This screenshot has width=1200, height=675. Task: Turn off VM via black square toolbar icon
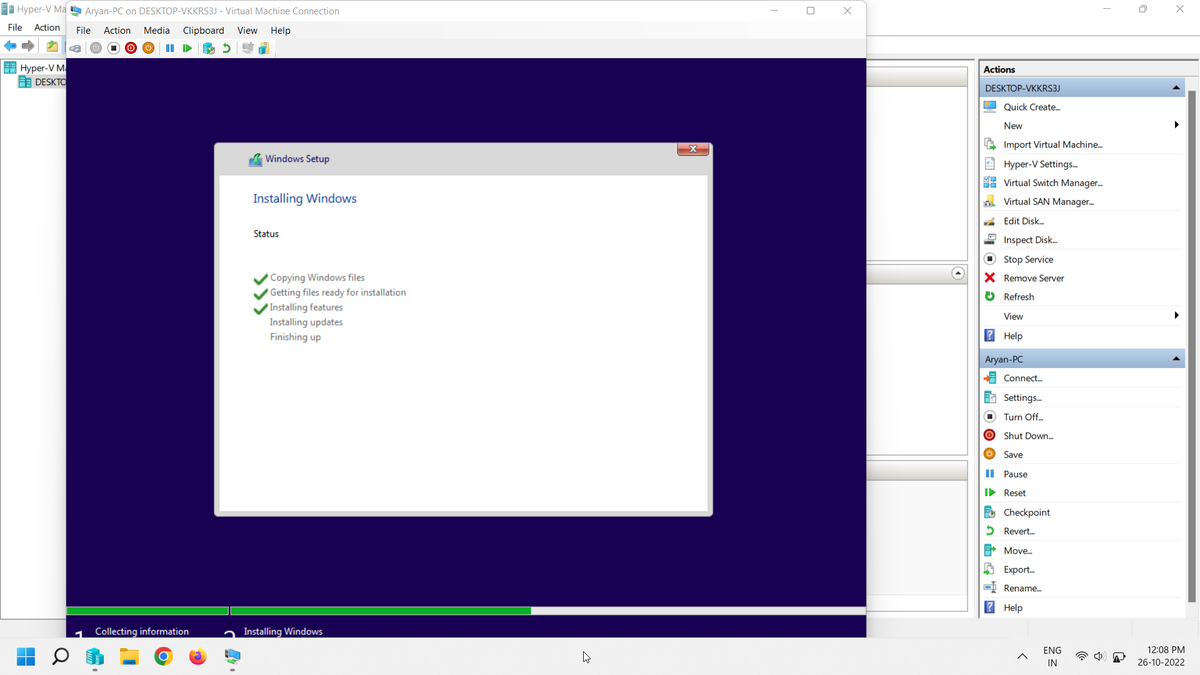click(113, 48)
